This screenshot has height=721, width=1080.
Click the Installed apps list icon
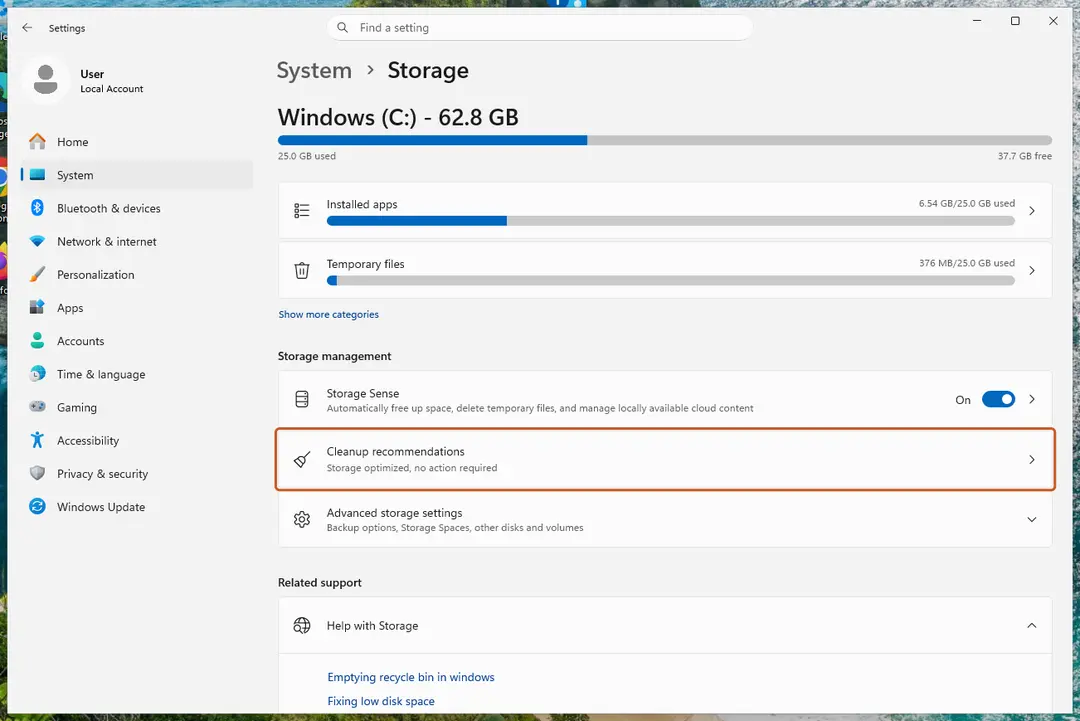click(x=302, y=211)
